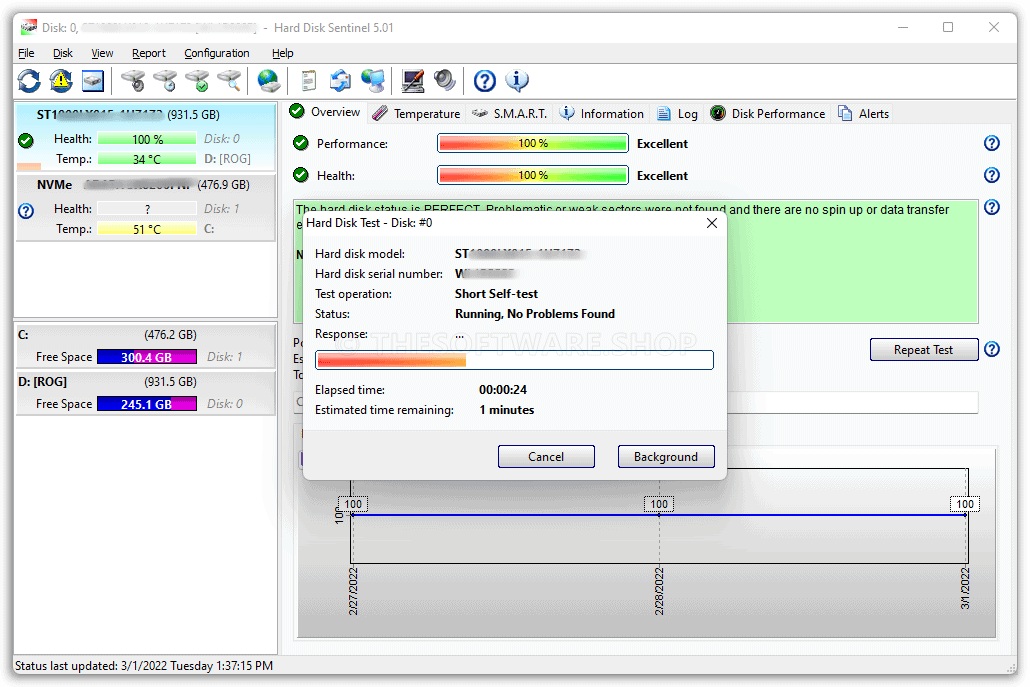Click the unknown-status question icon for NVMe disk
Viewport: 1030px width, 687px height.
point(26,211)
